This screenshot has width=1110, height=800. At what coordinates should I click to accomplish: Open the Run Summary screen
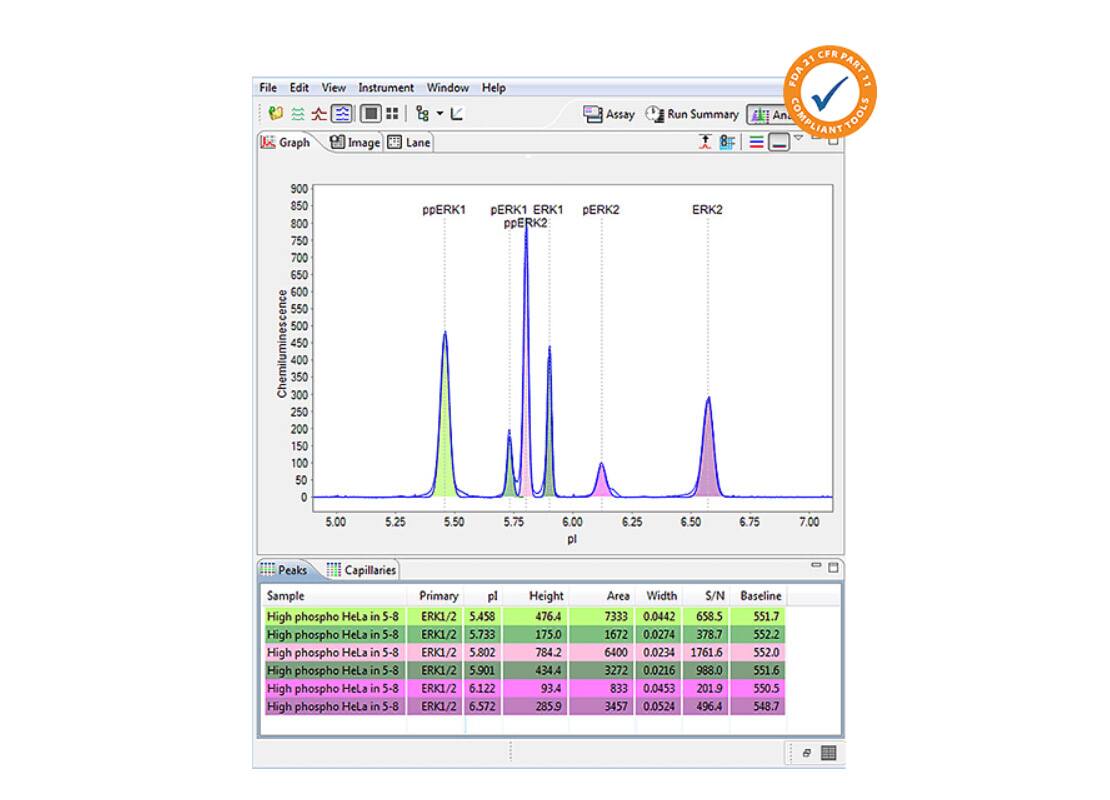(x=692, y=114)
